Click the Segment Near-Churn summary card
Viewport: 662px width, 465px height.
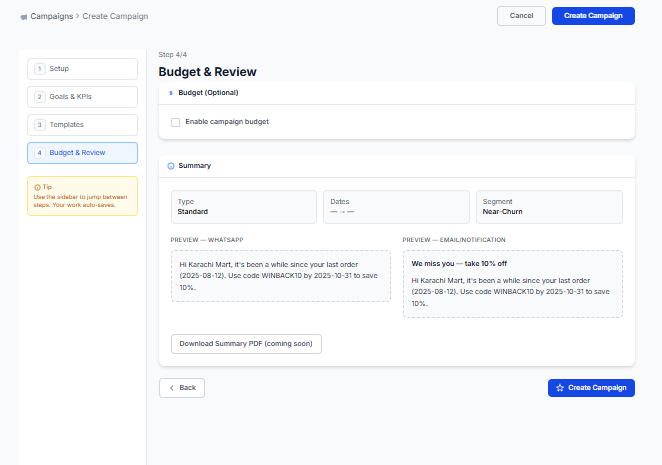click(x=549, y=207)
